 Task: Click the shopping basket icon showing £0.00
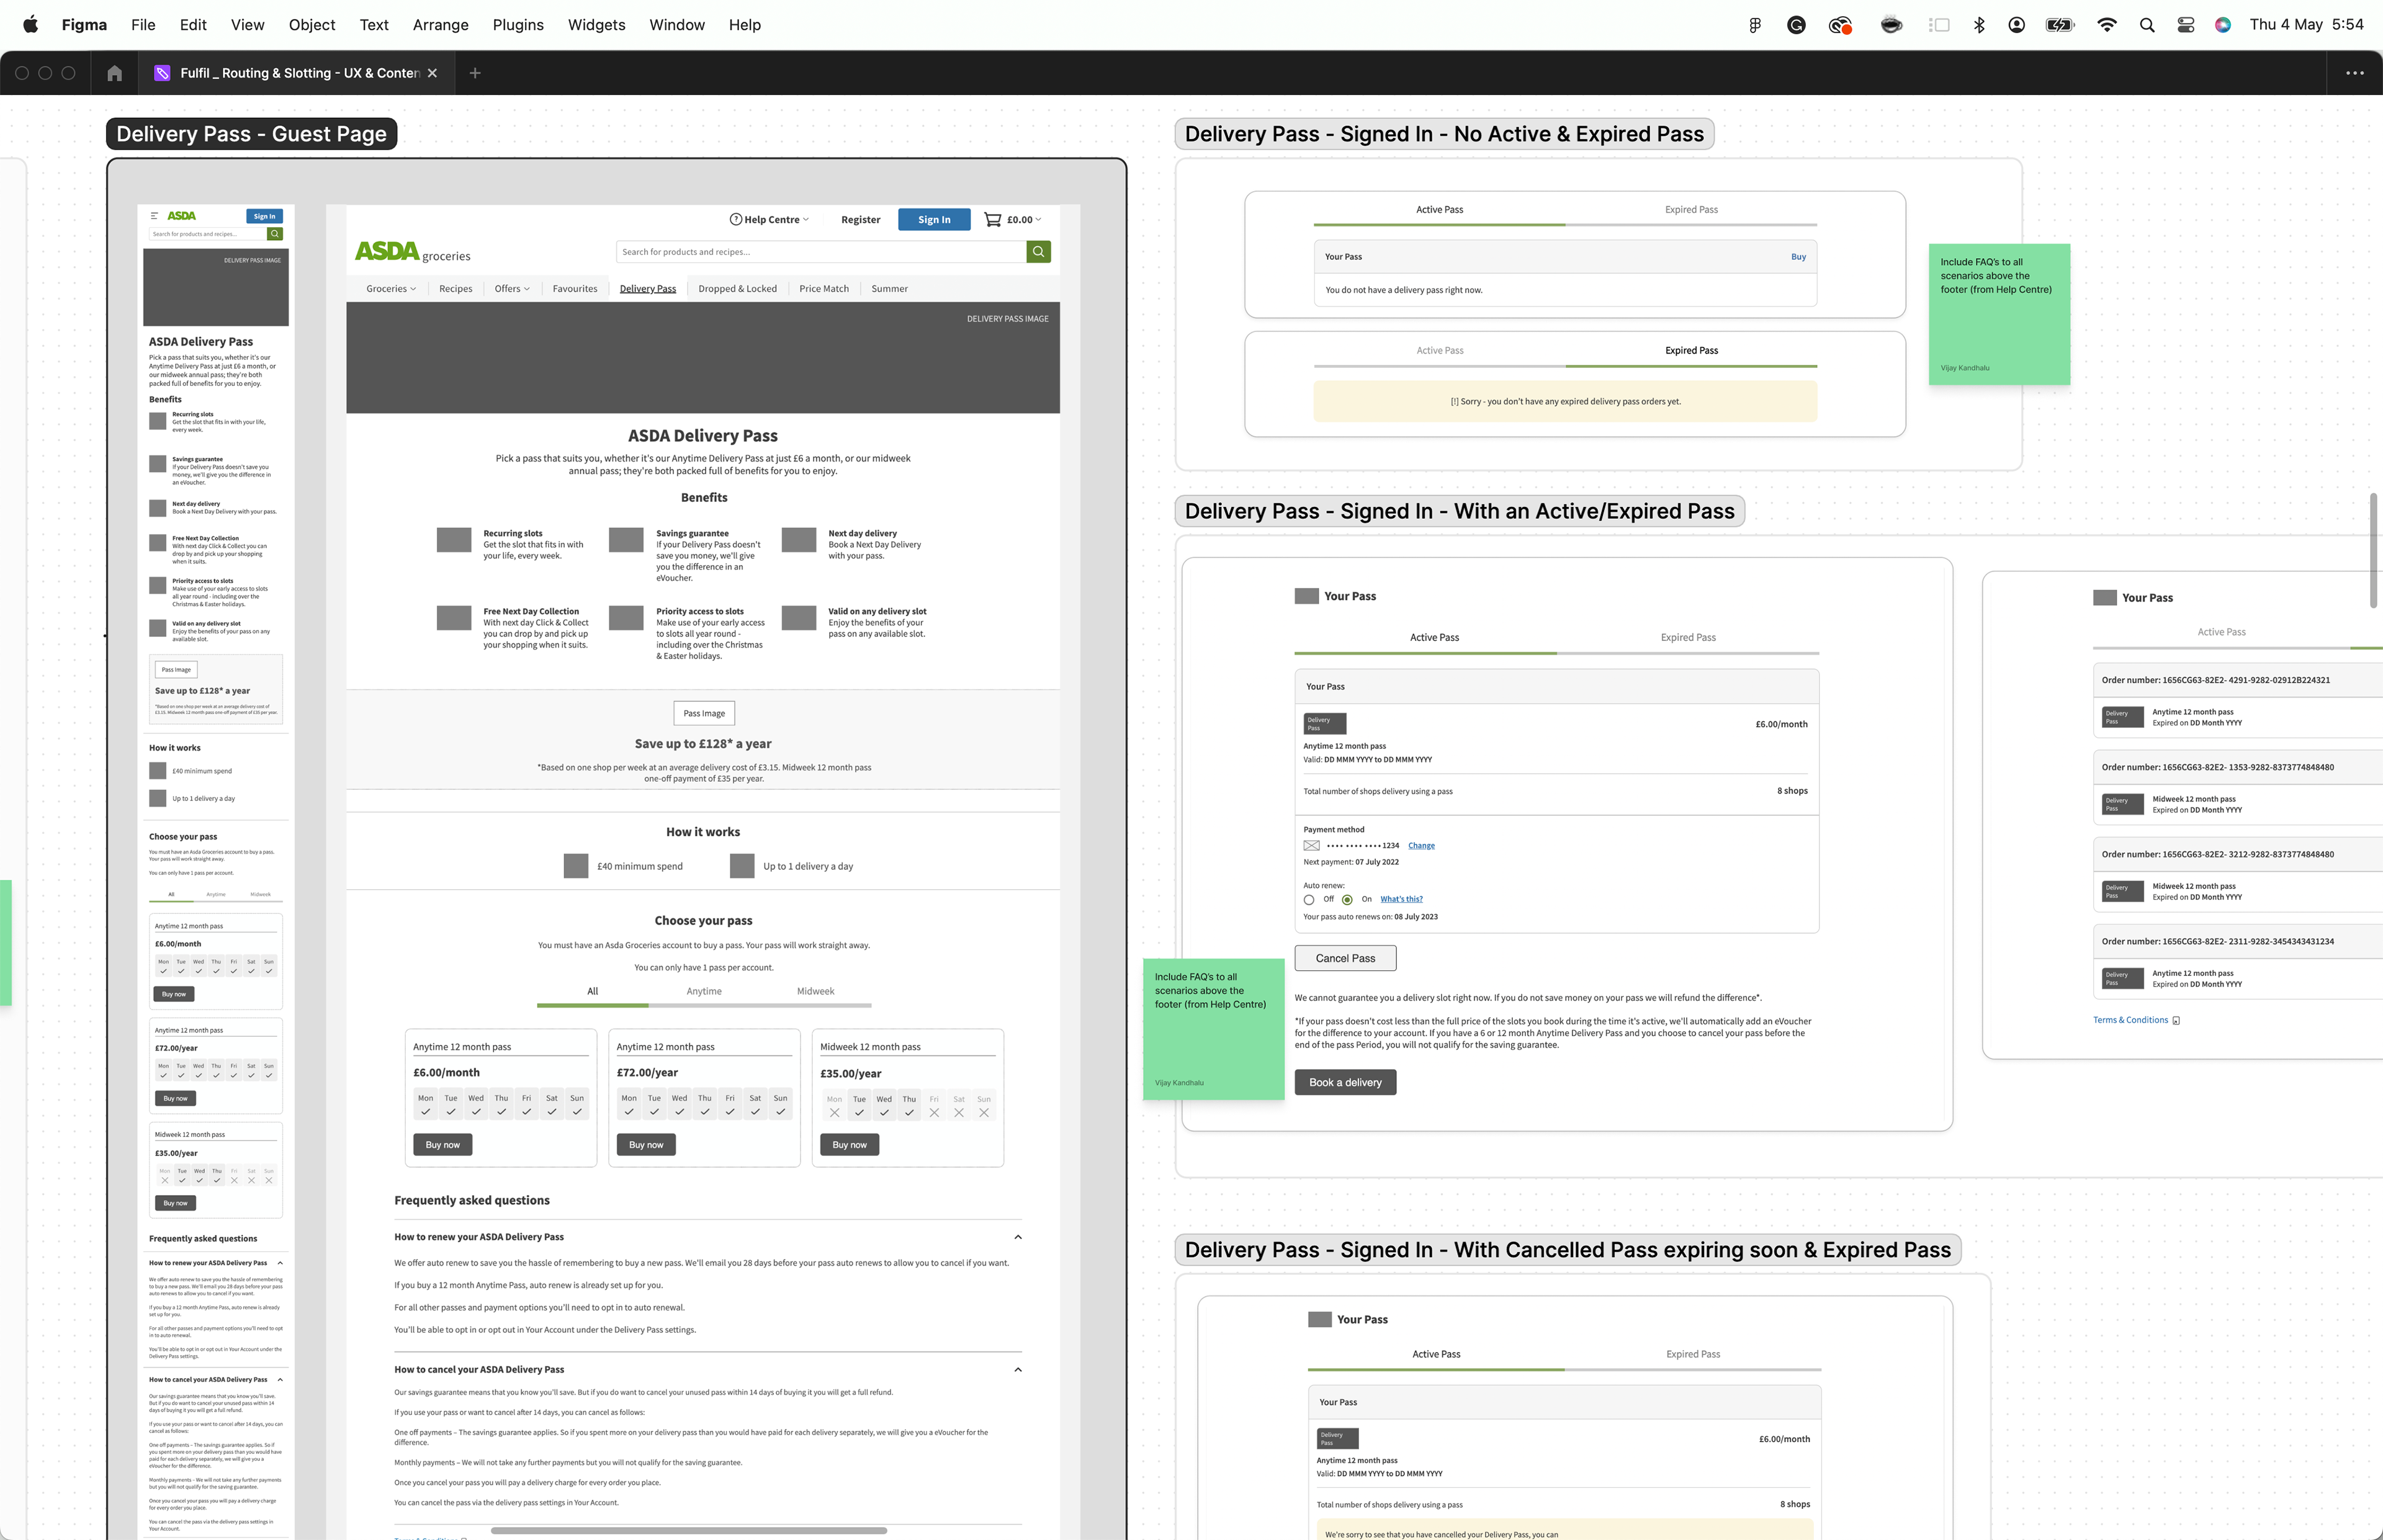[992, 220]
